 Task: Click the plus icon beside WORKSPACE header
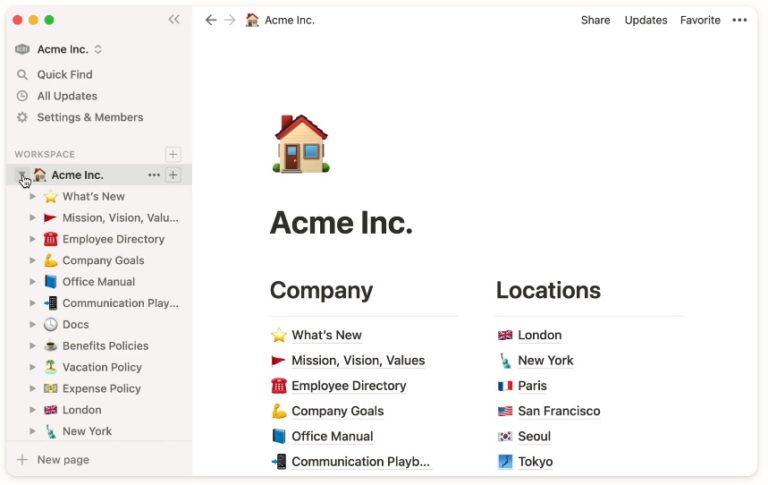tap(173, 154)
